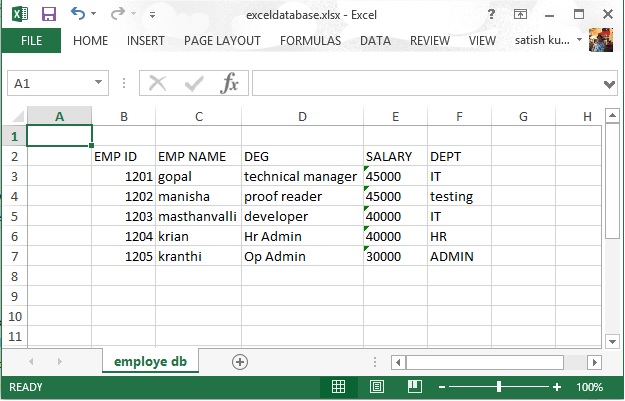Click the Save icon in quick access toolbar
Screen dimensions: 625x401
tap(49, 15)
